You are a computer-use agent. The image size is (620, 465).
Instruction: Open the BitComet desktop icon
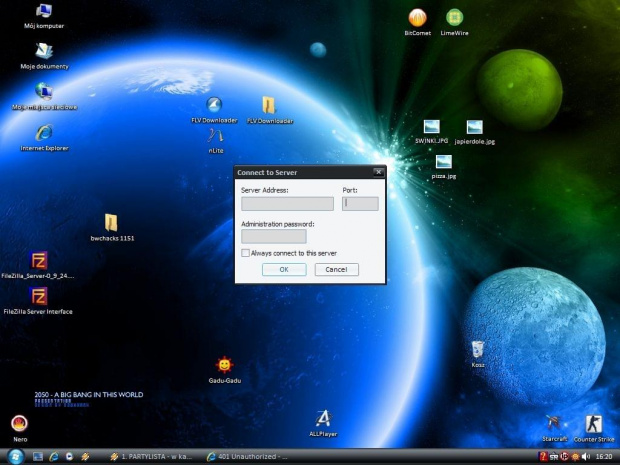point(417,18)
